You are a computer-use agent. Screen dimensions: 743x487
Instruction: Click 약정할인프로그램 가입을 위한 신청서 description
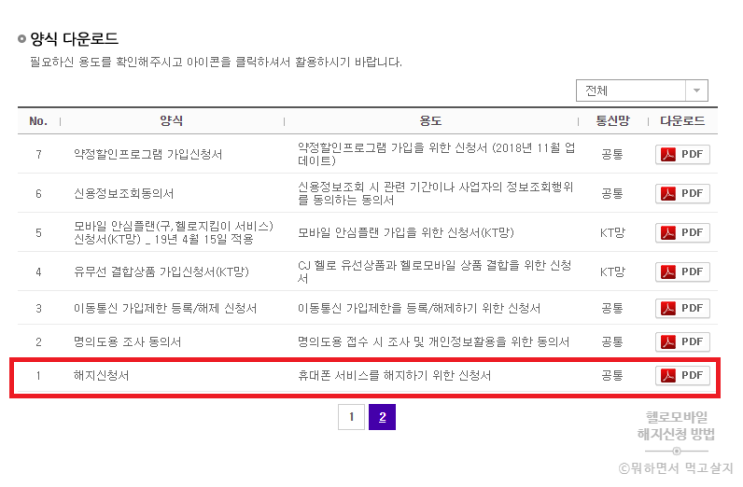pos(436,154)
